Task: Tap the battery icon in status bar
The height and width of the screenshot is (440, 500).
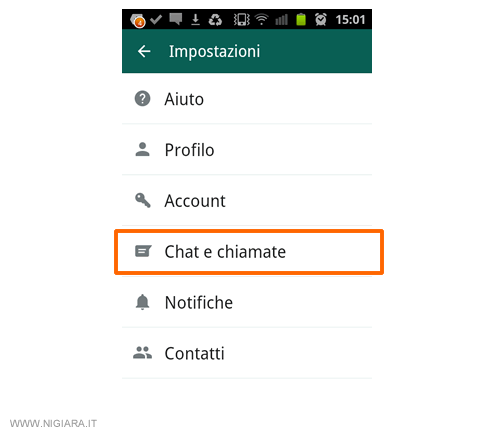Action: click(x=301, y=19)
